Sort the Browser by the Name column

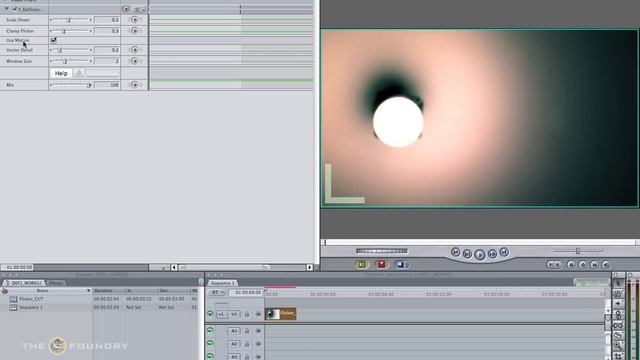coord(47,291)
